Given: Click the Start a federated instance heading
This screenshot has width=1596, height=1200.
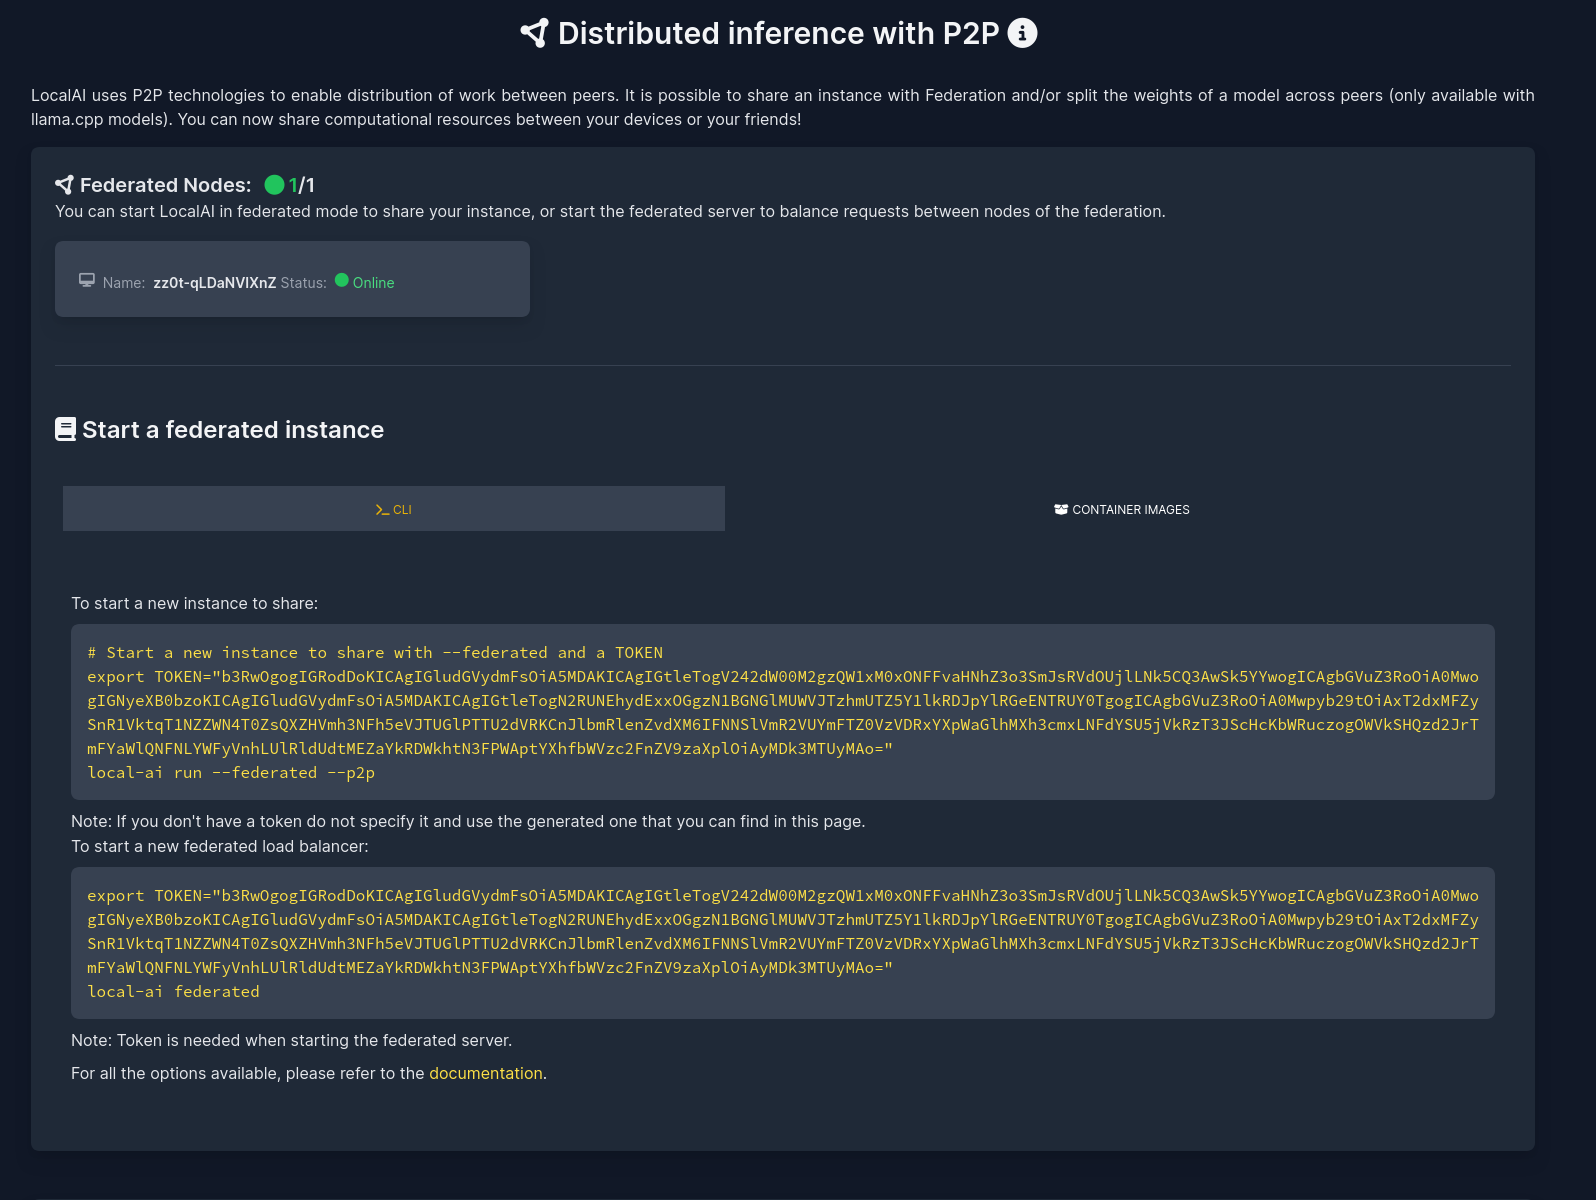Looking at the screenshot, I should pyautogui.click(x=233, y=430).
